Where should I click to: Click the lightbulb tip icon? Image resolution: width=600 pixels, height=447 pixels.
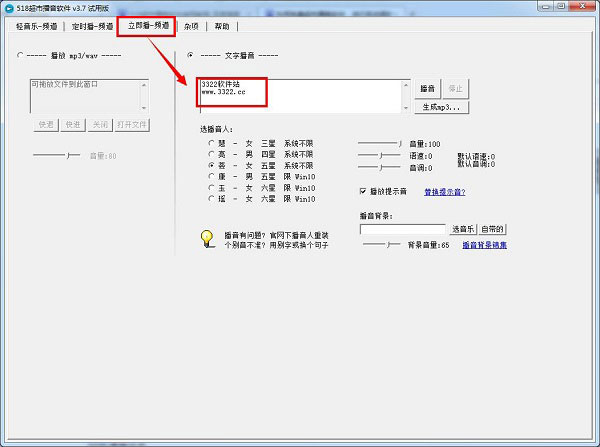pyautogui.click(x=208, y=238)
